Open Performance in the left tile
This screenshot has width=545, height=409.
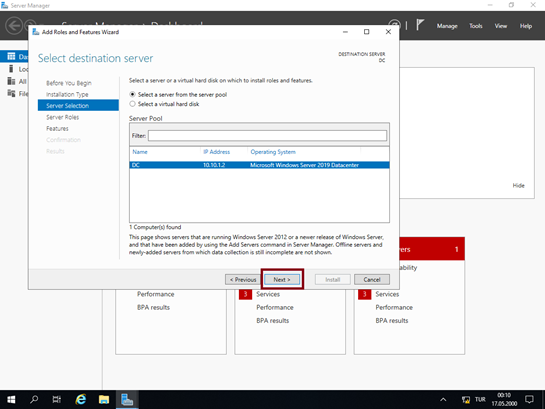click(x=155, y=294)
